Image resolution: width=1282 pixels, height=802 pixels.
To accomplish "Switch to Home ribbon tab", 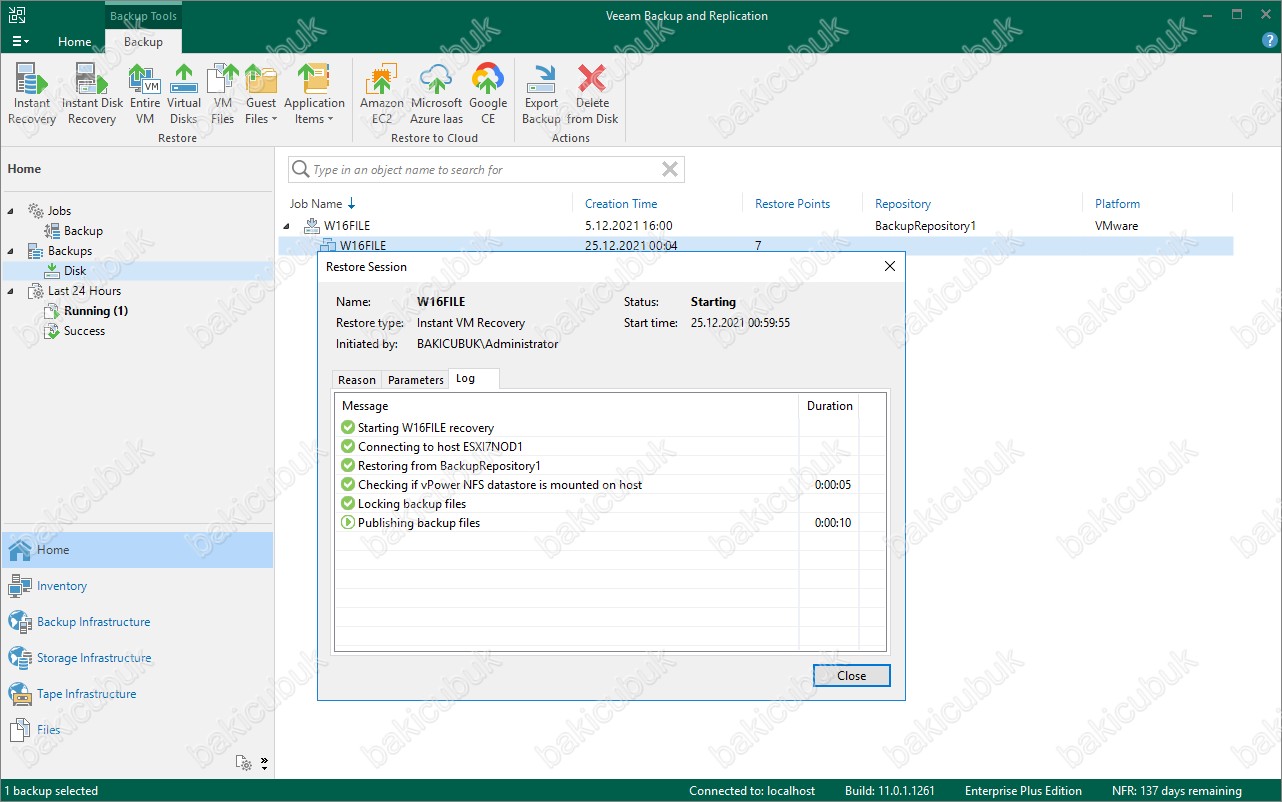I will [x=74, y=42].
